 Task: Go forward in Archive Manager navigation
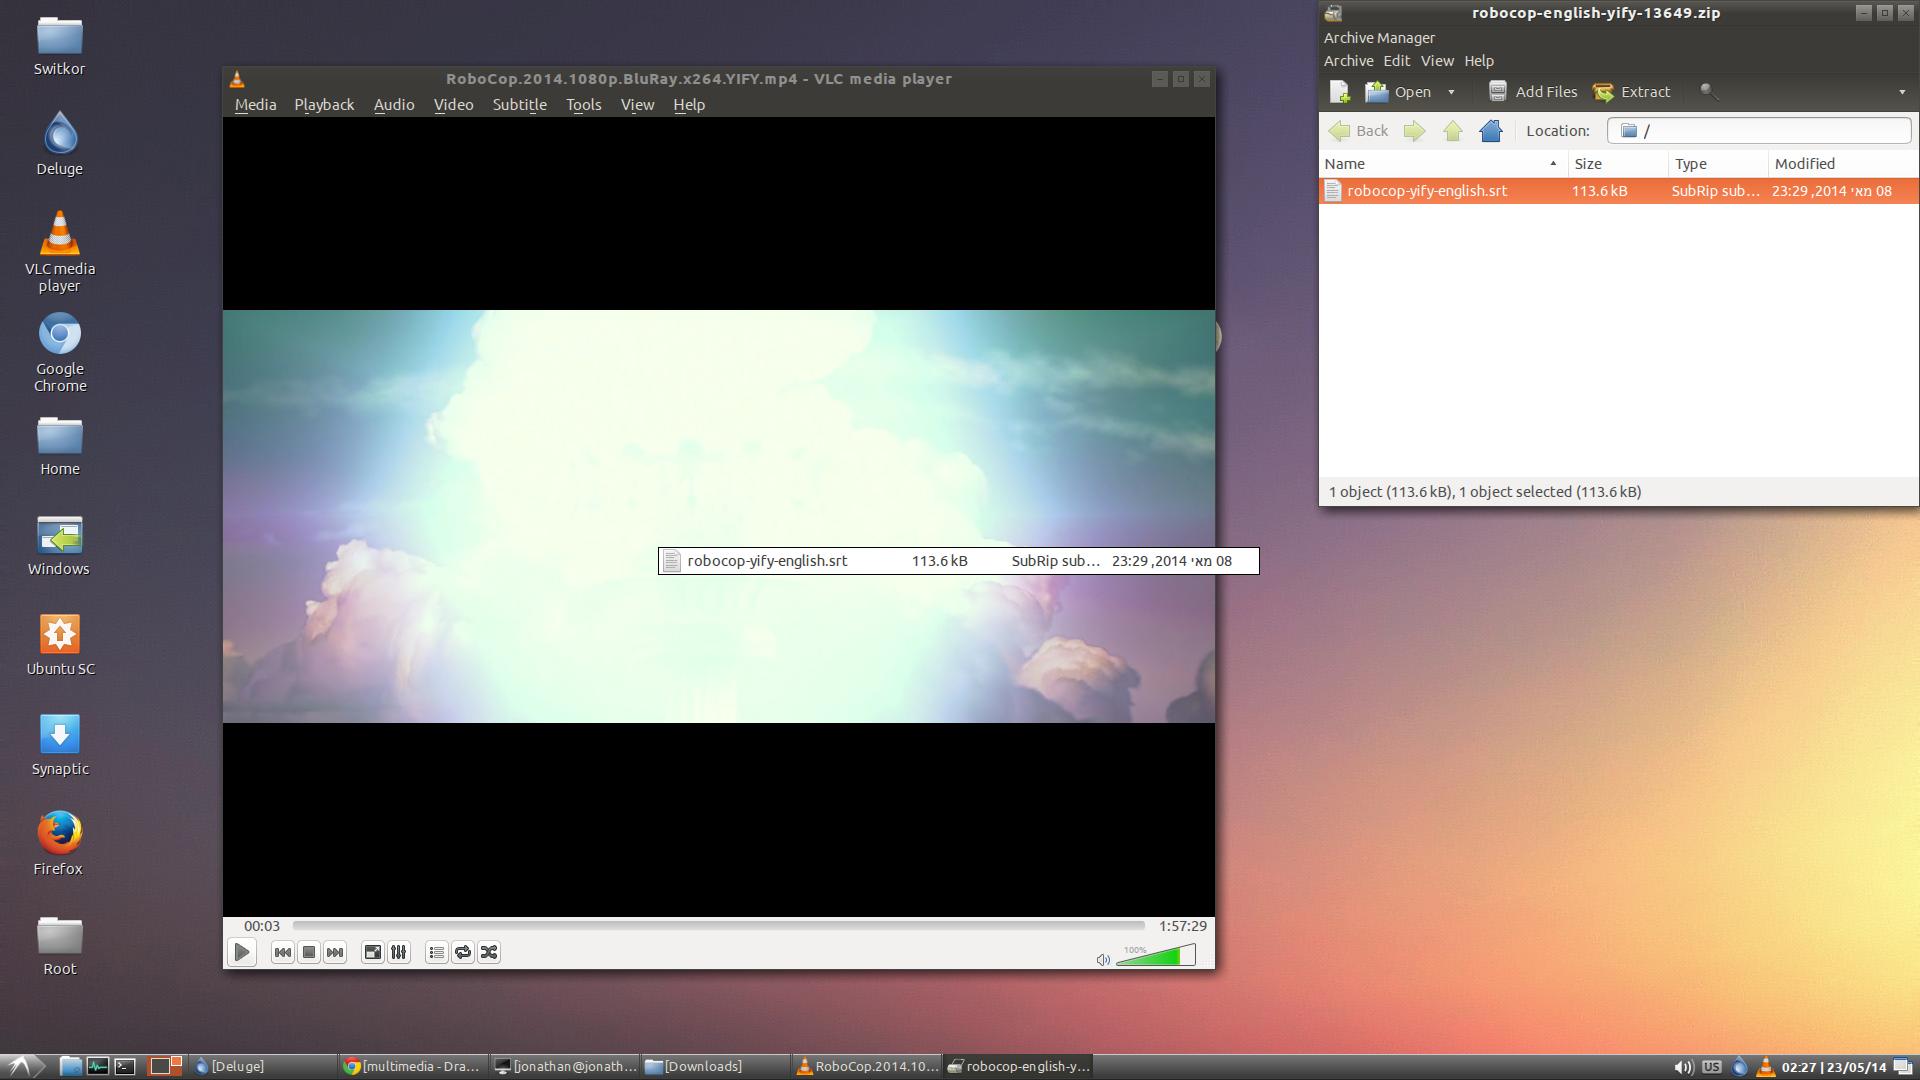coord(1414,131)
